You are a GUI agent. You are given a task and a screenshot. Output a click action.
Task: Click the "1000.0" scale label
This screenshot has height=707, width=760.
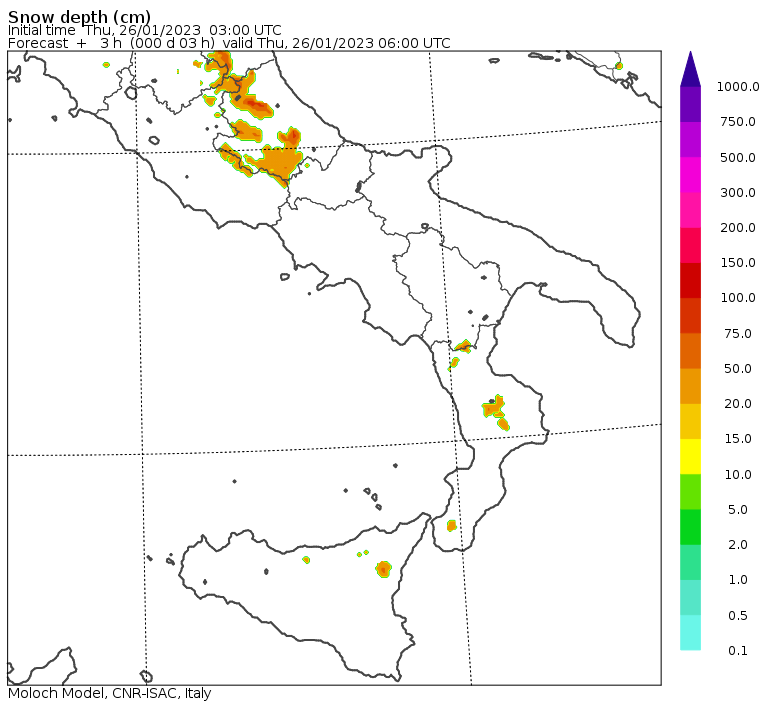pos(738,87)
